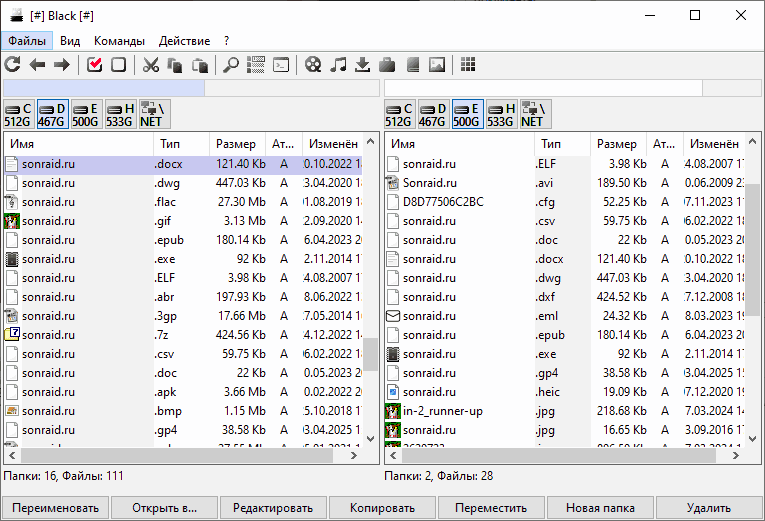Sort left panel by Изменён column
Image resolution: width=765 pixels, height=521 pixels.
coord(333,144)
